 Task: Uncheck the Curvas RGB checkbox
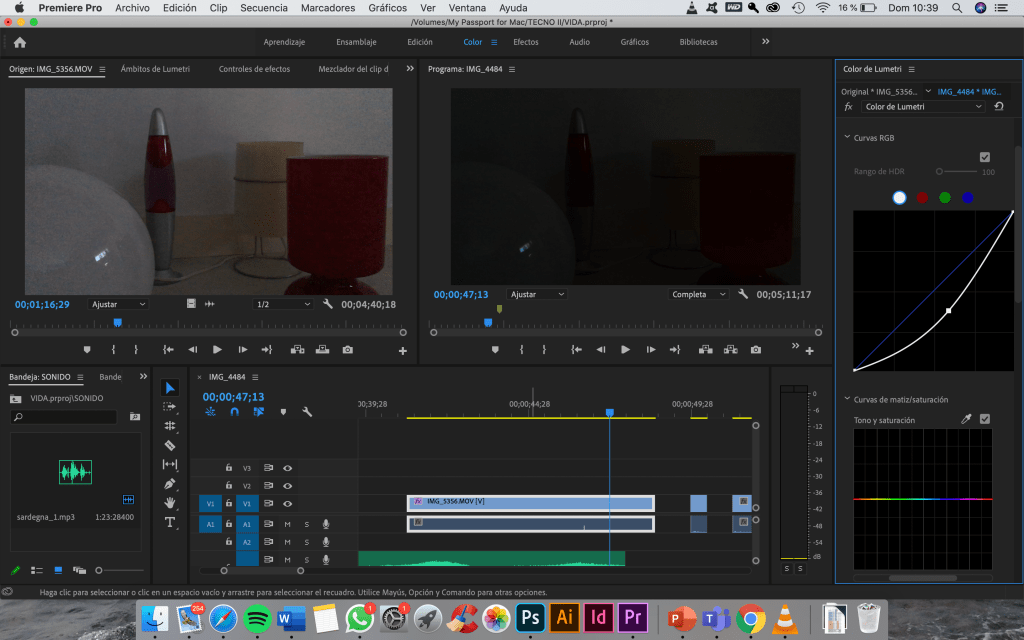(985, 157)
